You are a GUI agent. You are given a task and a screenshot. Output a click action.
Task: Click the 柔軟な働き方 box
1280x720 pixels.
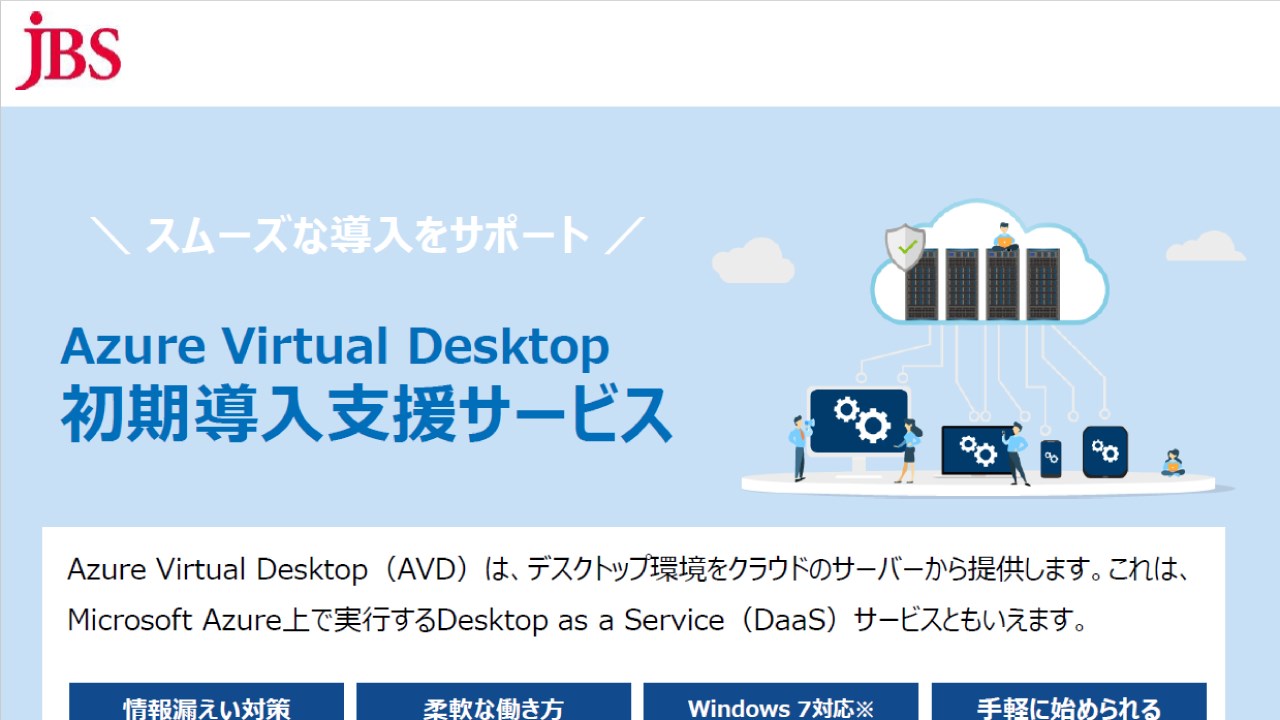pos(494,702)
